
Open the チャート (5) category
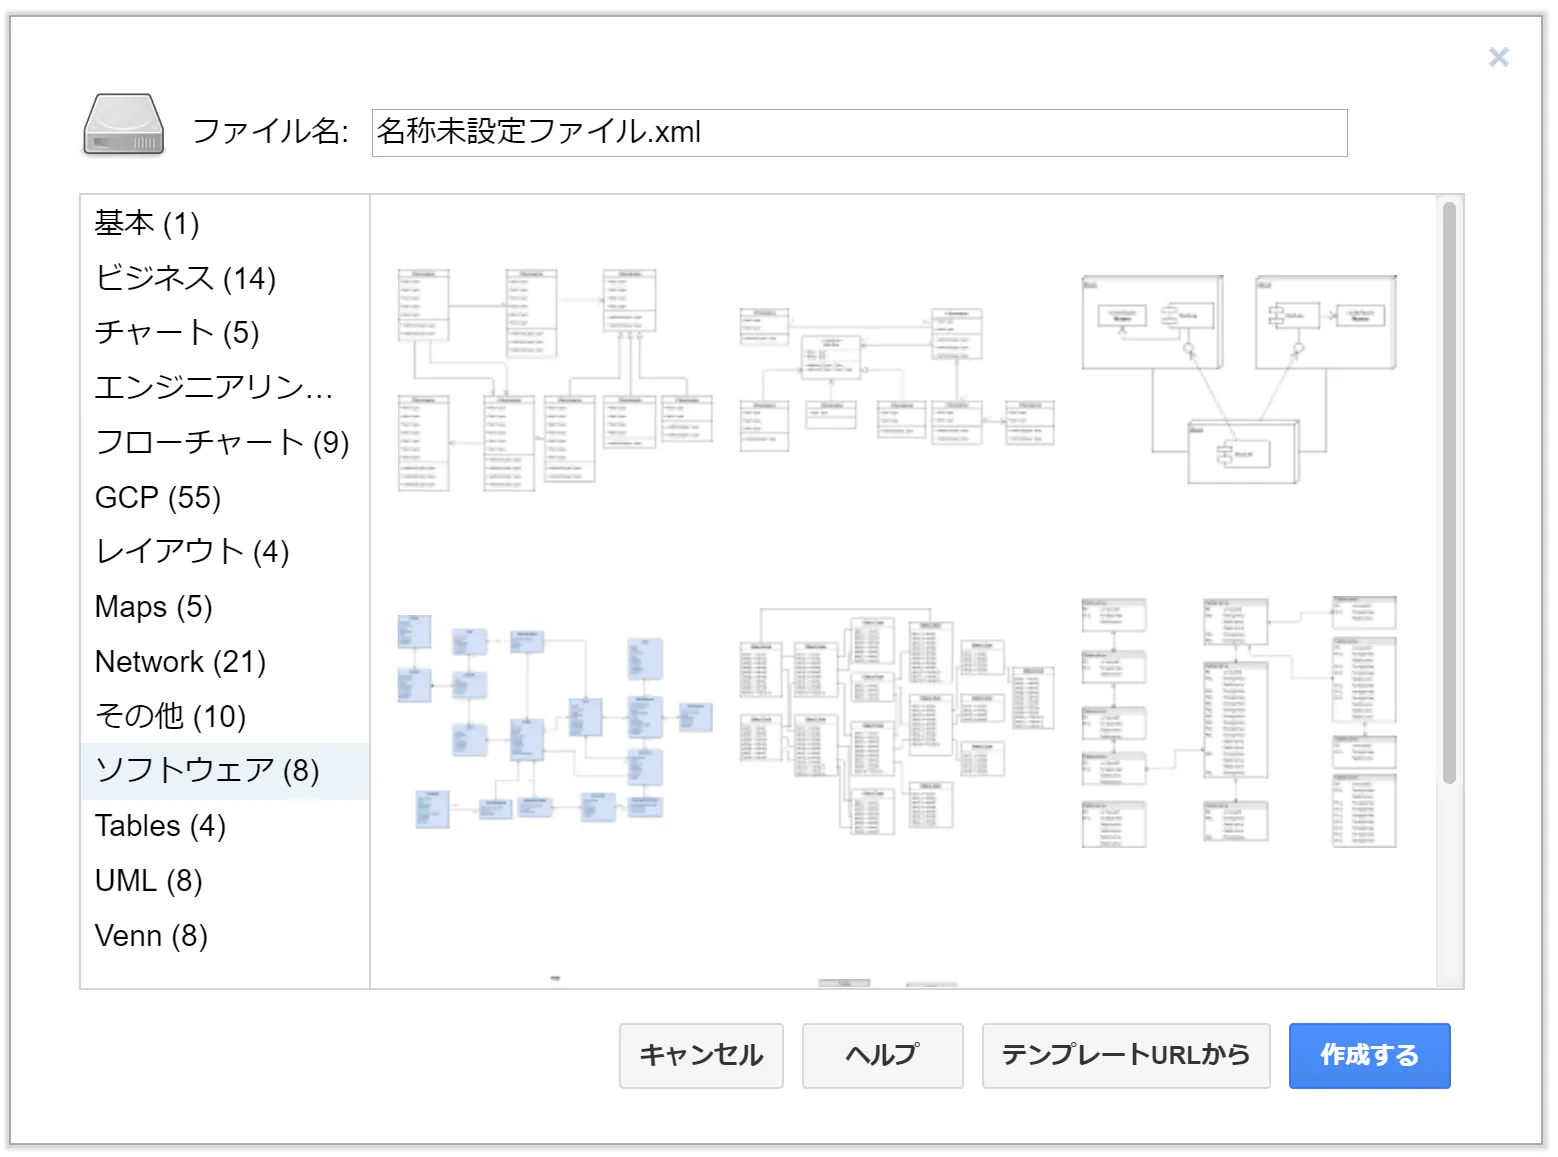pos(224,332)
